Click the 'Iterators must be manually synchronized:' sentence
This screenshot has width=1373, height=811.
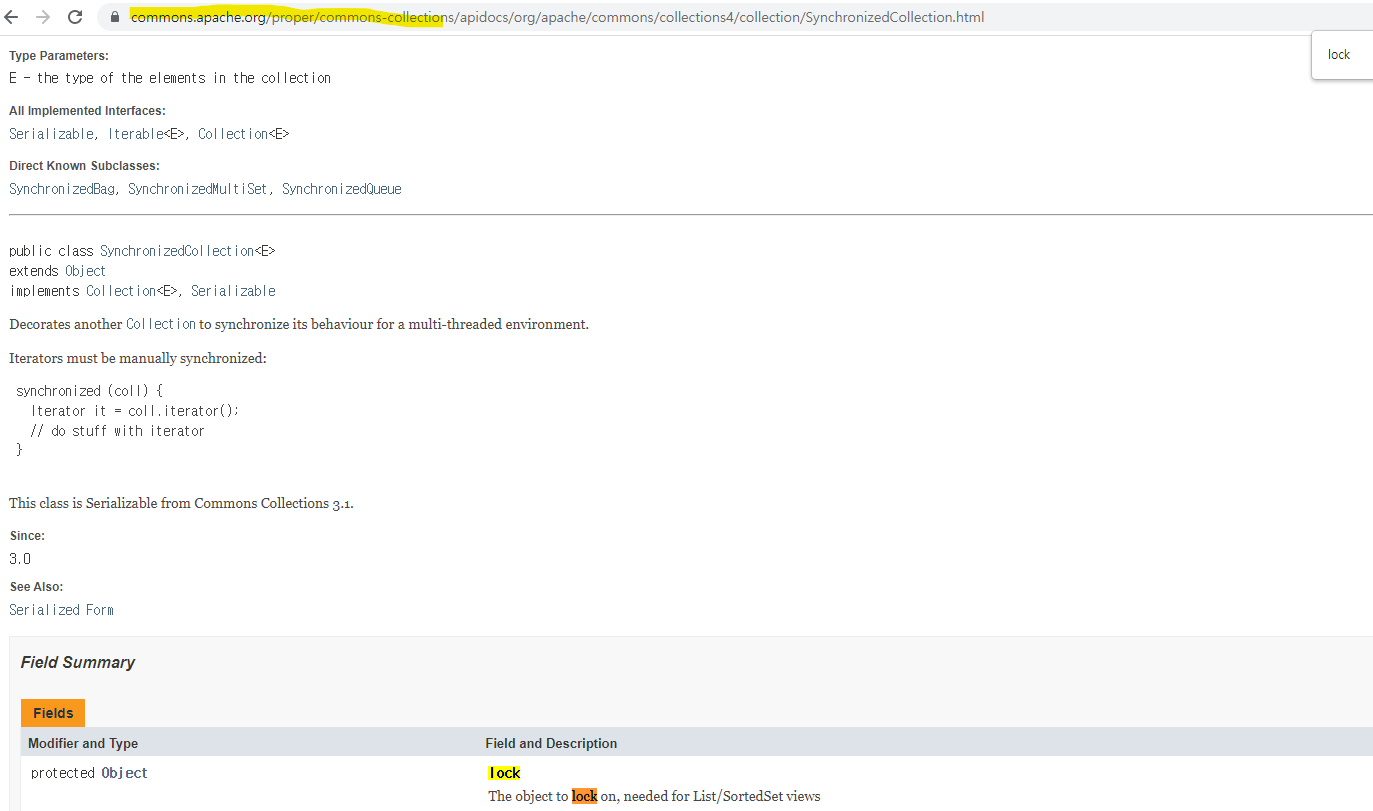(138, 358)
